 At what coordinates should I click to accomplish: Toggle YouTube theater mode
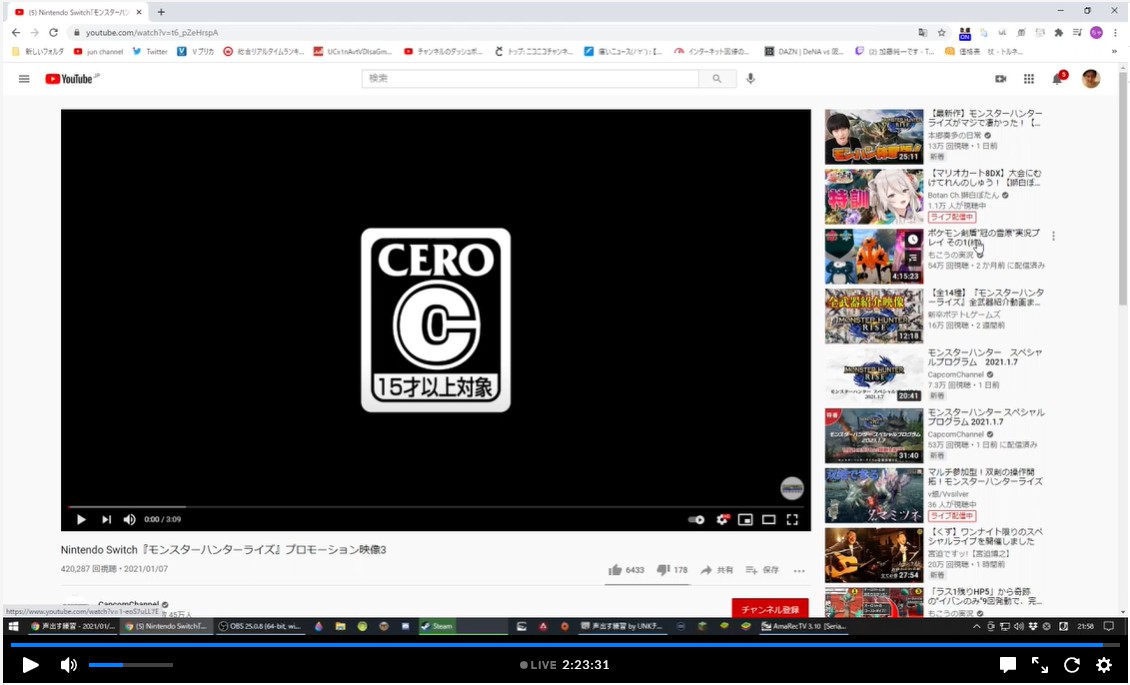769,519
